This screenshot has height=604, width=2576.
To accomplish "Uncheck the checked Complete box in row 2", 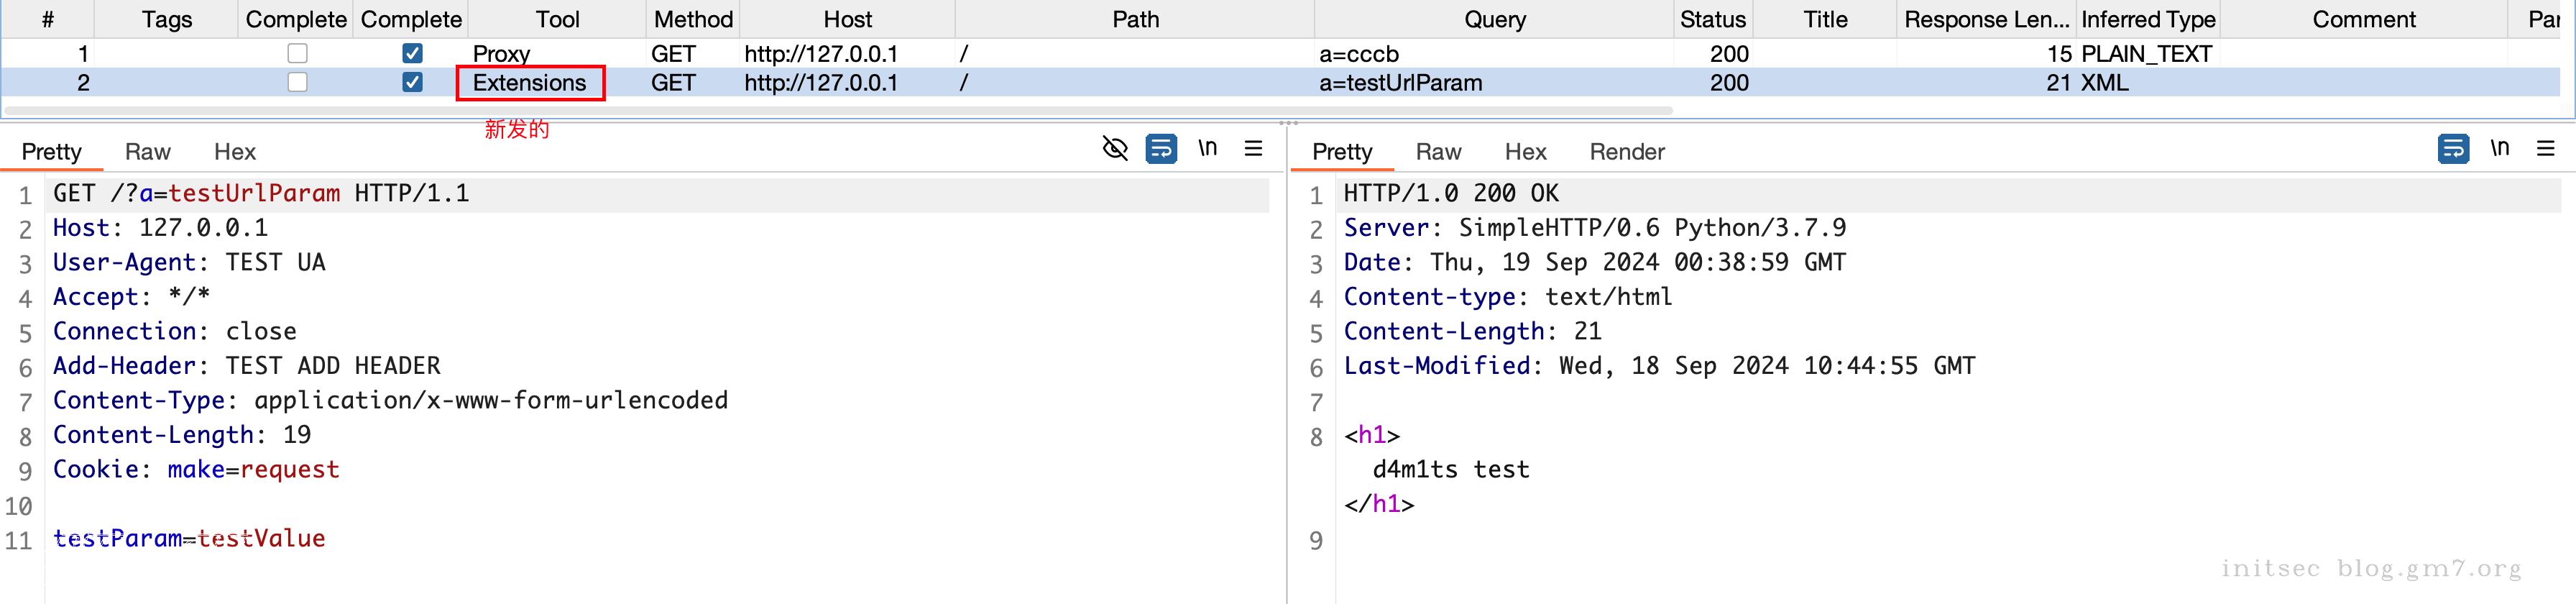I will pyautogui.click(x=412, y=82).
